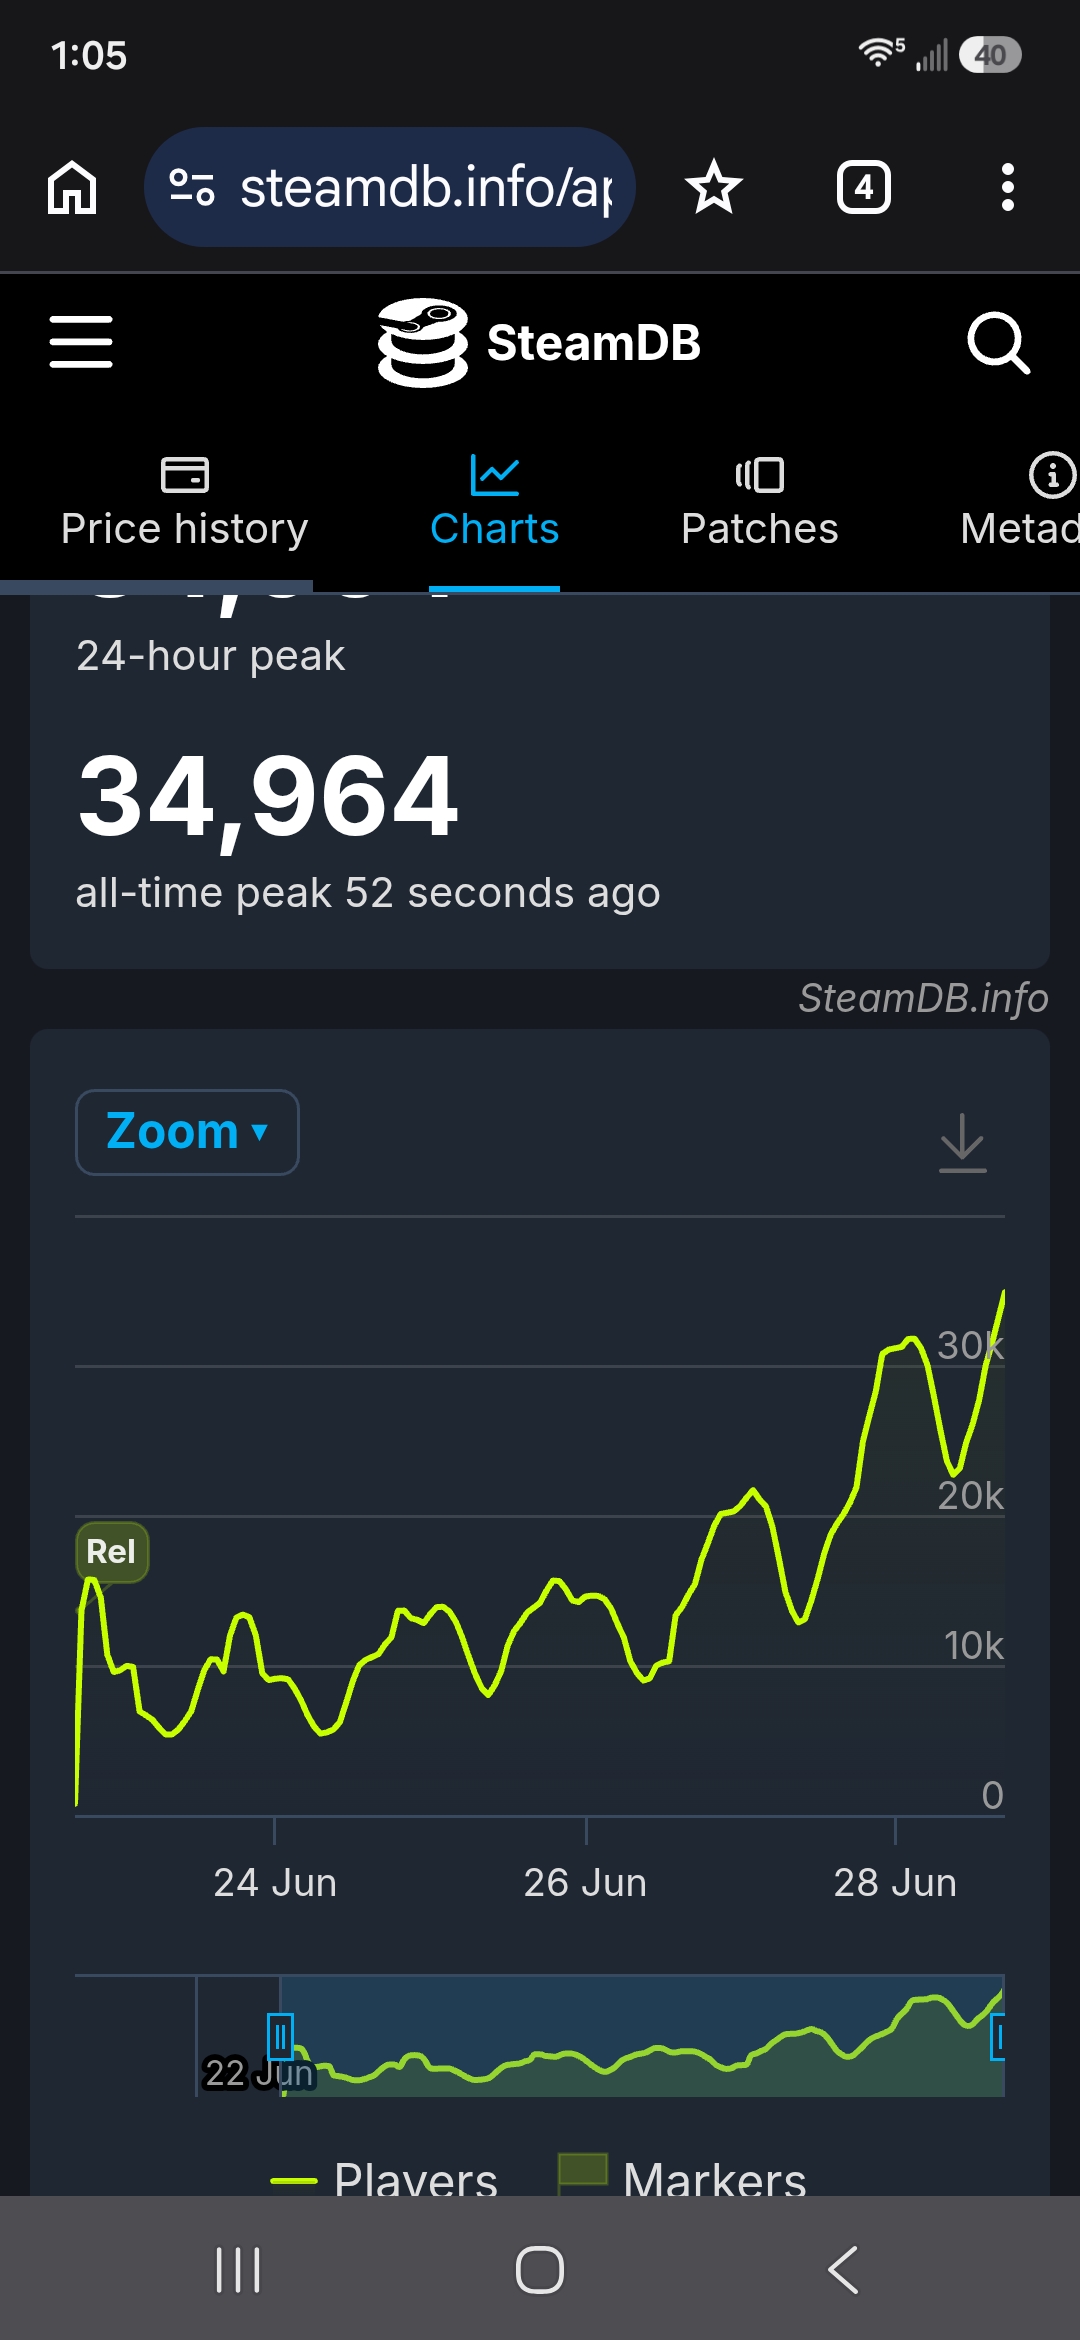Tap the browser home icon
The width and height of the screenshot is (1080, 2340).
[72, 187]
